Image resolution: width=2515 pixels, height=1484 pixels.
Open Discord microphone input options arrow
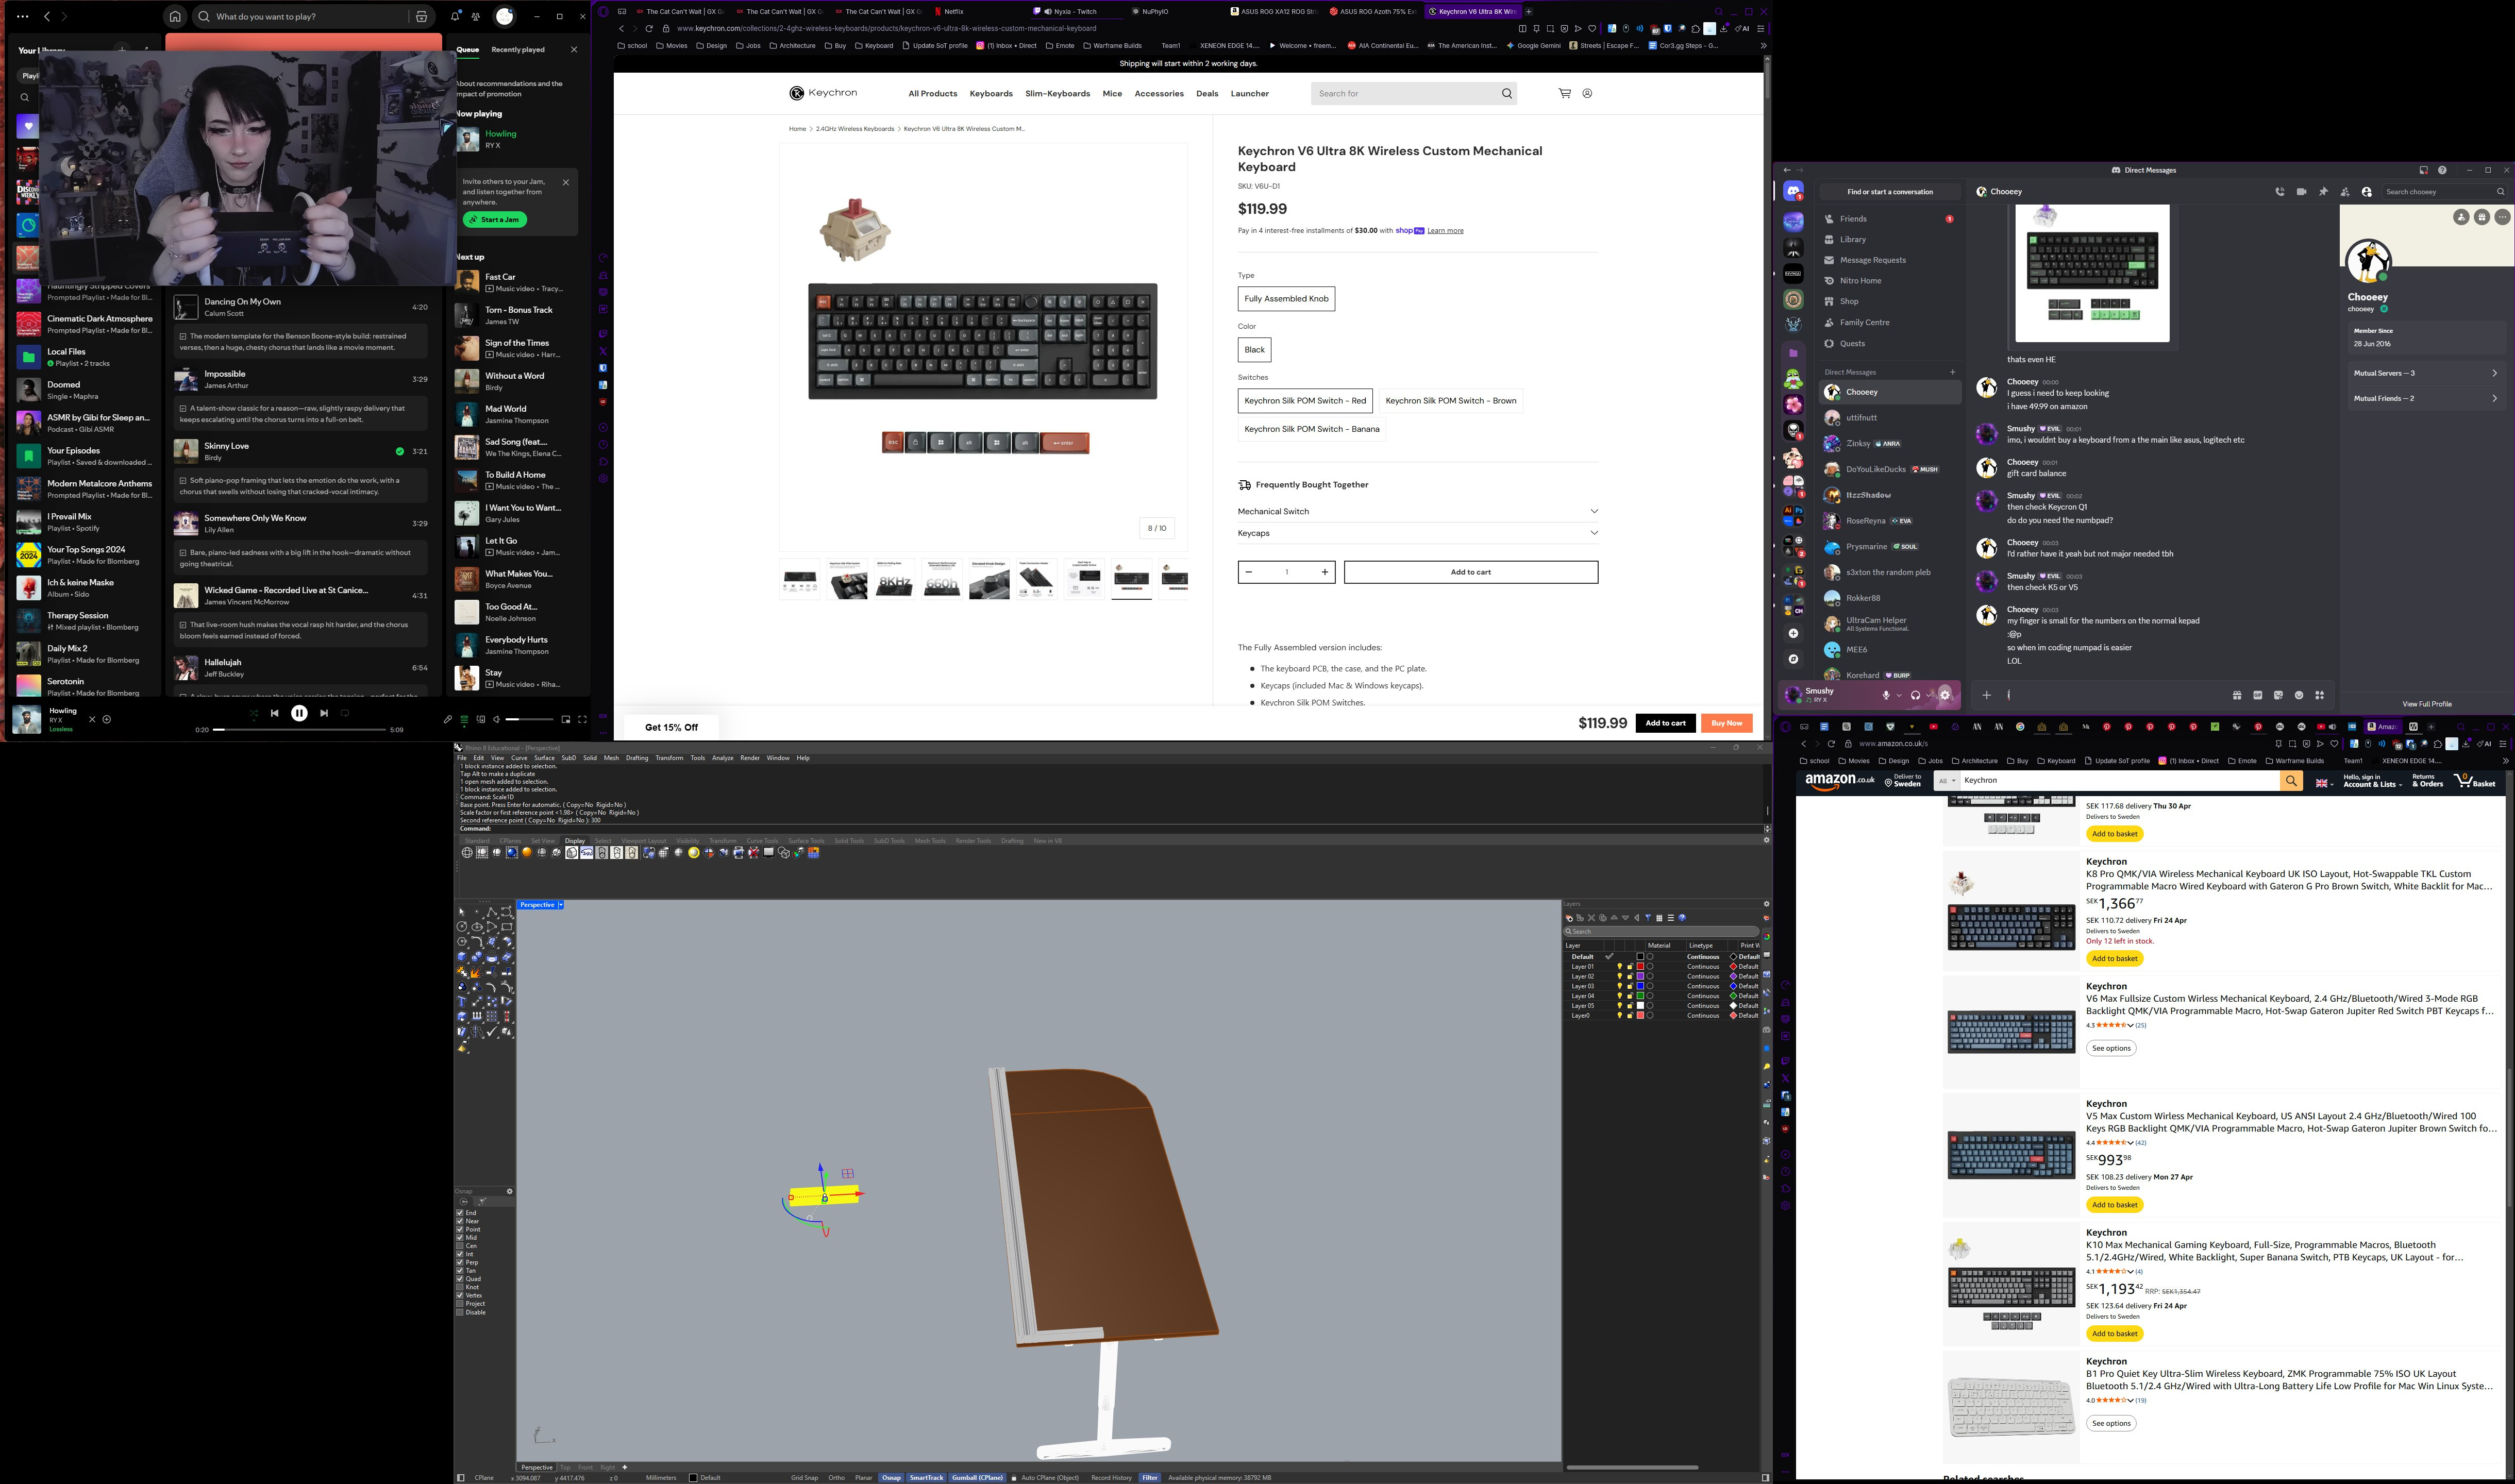[x=1899, y=695]
